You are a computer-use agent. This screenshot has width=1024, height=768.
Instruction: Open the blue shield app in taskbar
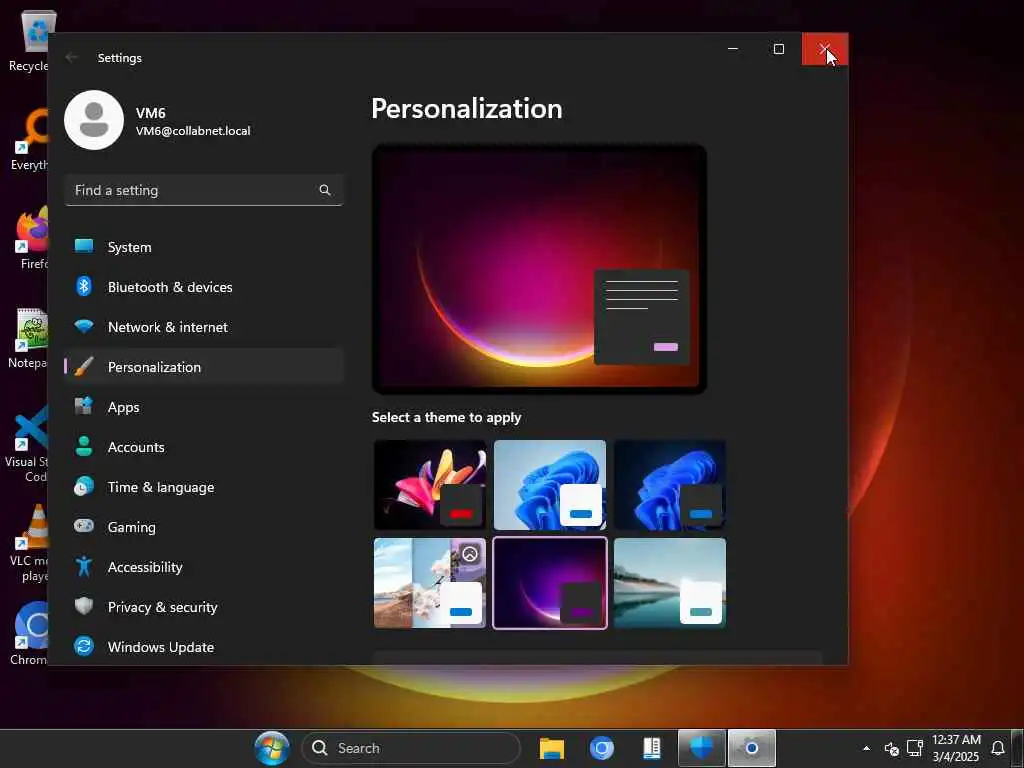tap(702, 748)
